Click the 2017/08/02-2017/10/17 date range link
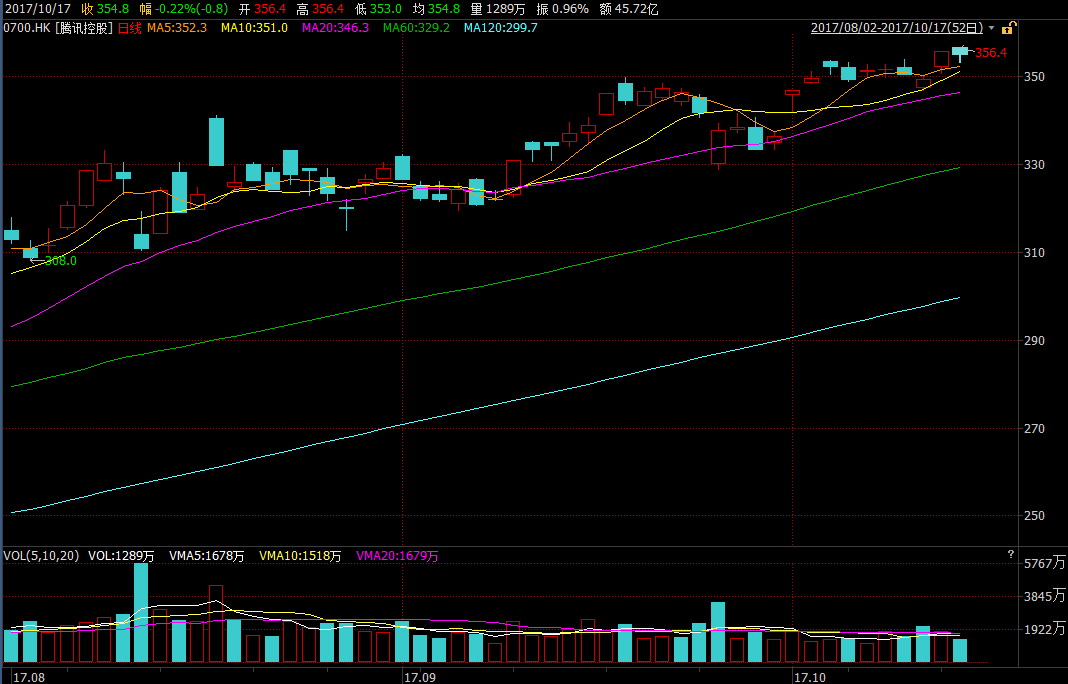This screenshot has height=684, width=1068. pos(897,28)
